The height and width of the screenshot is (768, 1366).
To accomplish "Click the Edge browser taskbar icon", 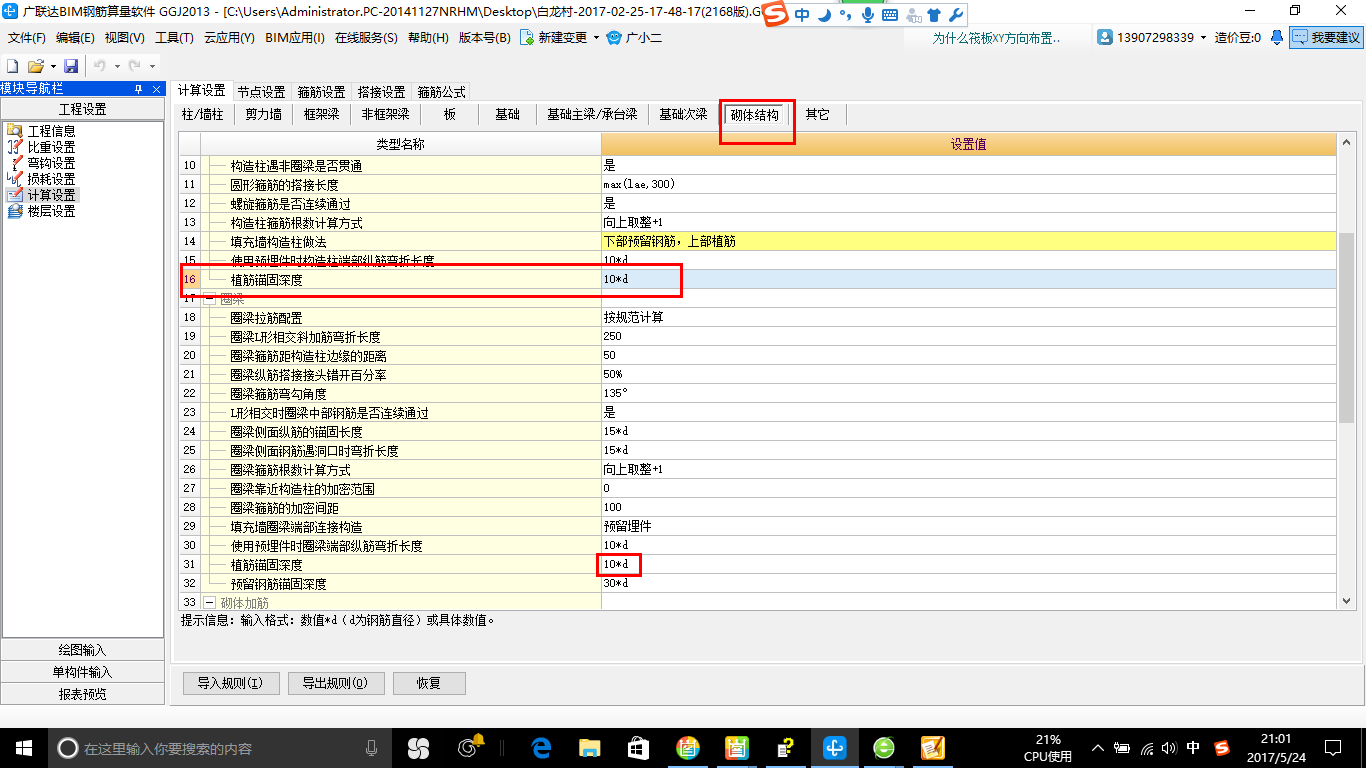I will click(x=542, y=747).
